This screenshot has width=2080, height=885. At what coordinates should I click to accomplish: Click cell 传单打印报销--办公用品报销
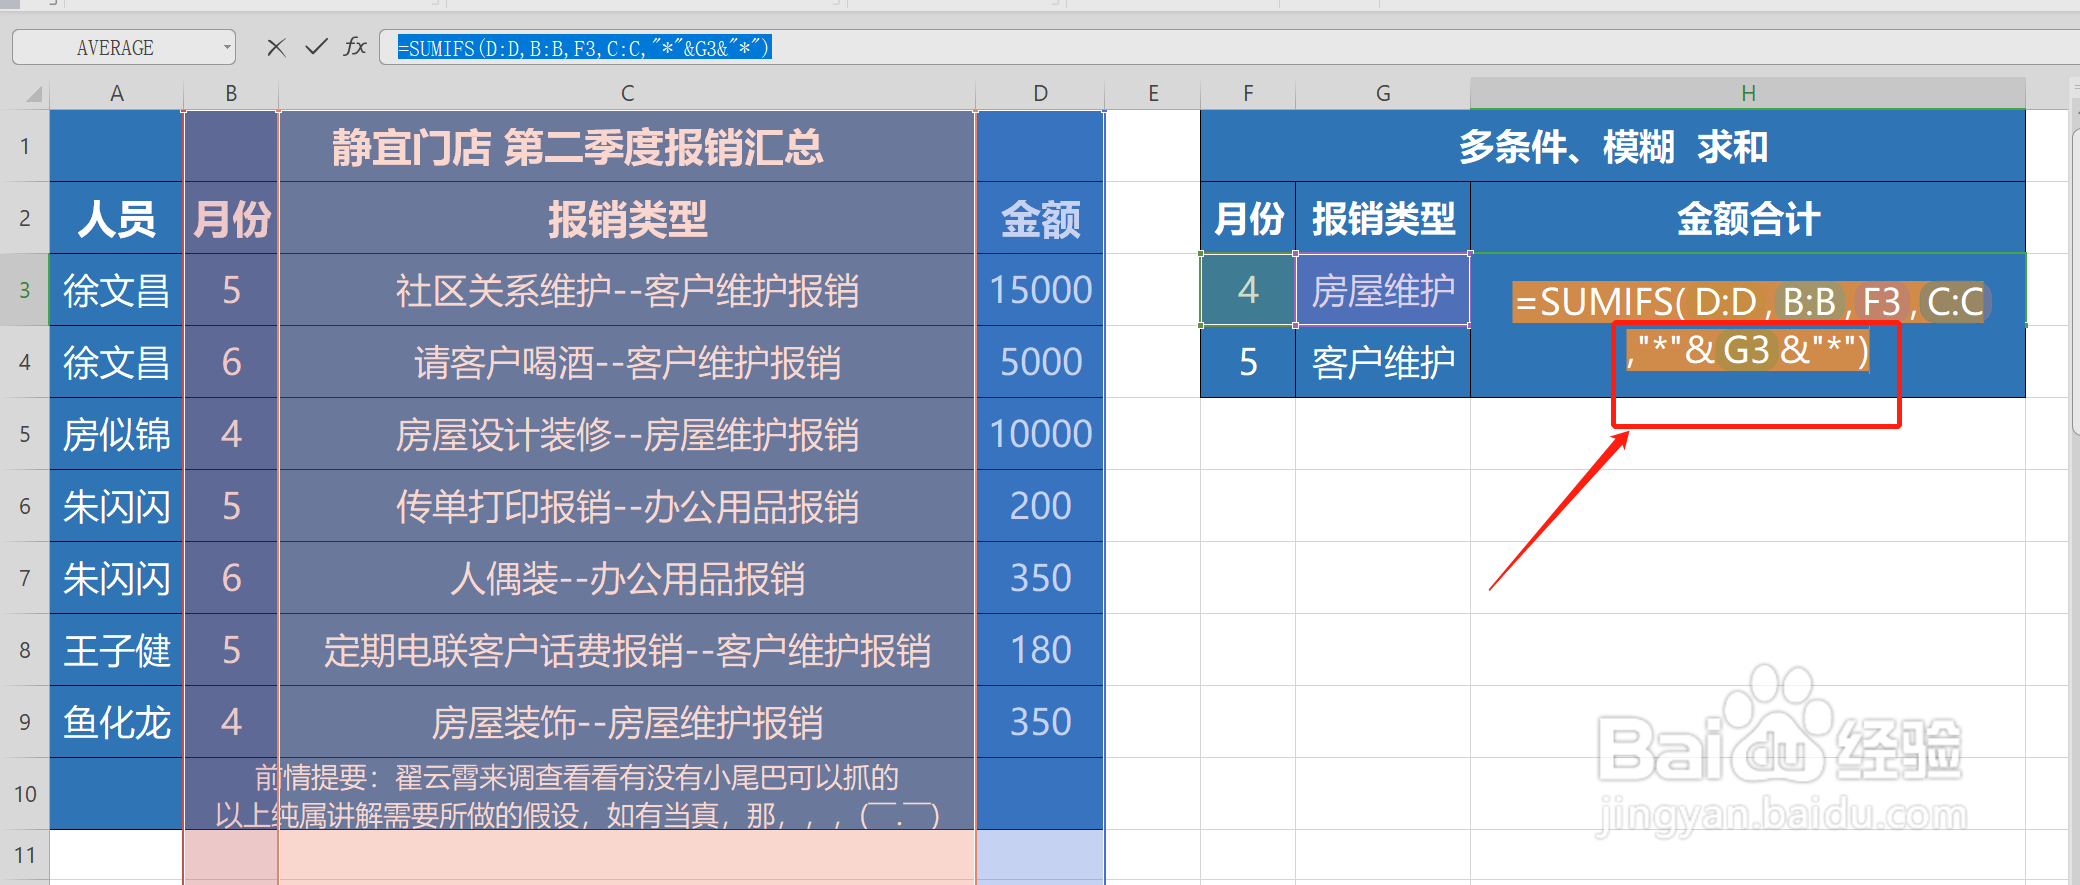tap(627, 506)
